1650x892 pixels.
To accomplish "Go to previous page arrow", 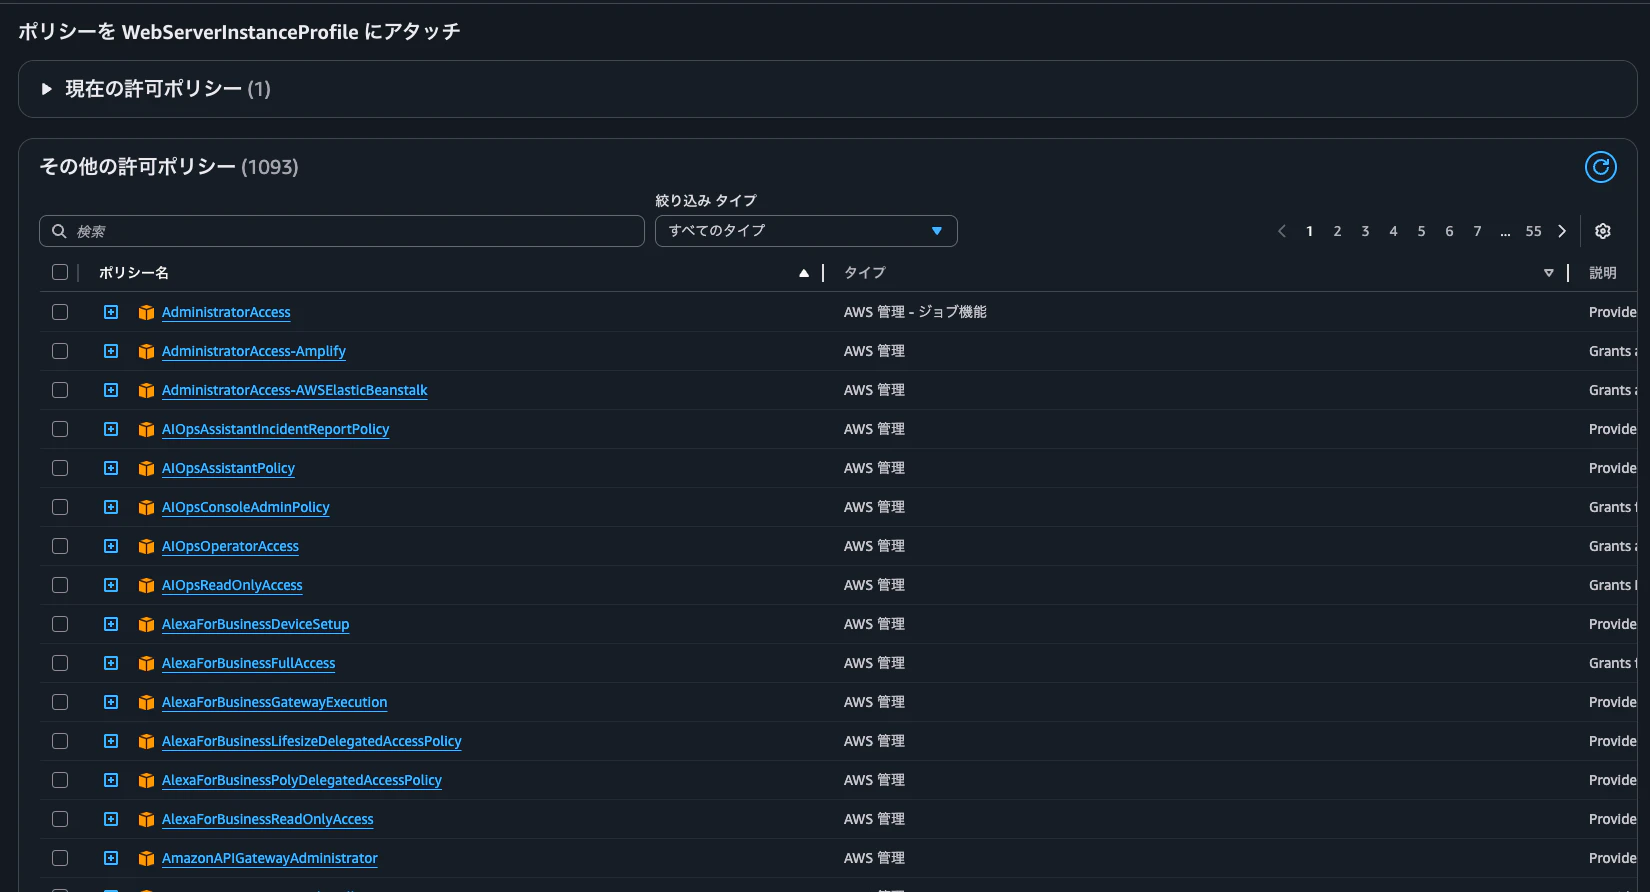I will click(1282, 231).
